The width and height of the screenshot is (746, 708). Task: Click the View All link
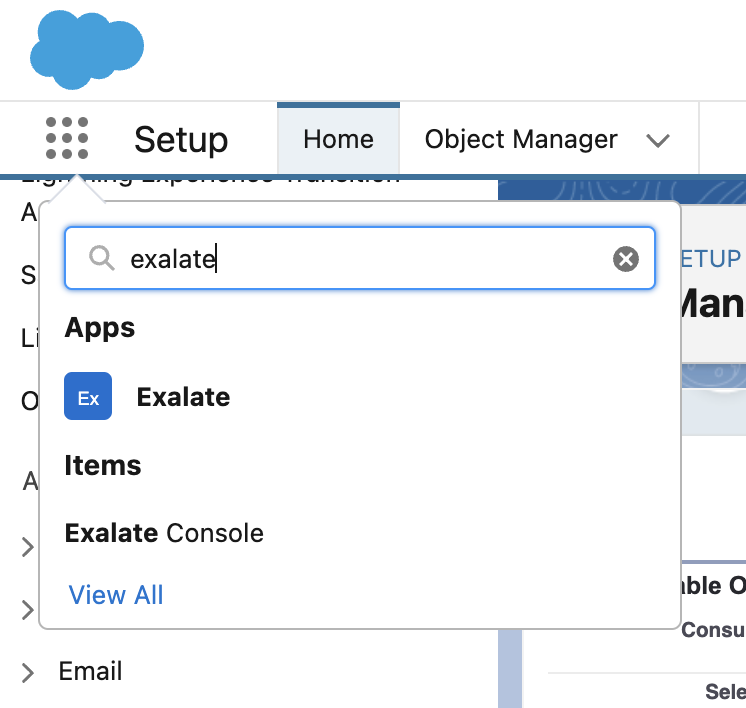point(116,595)
